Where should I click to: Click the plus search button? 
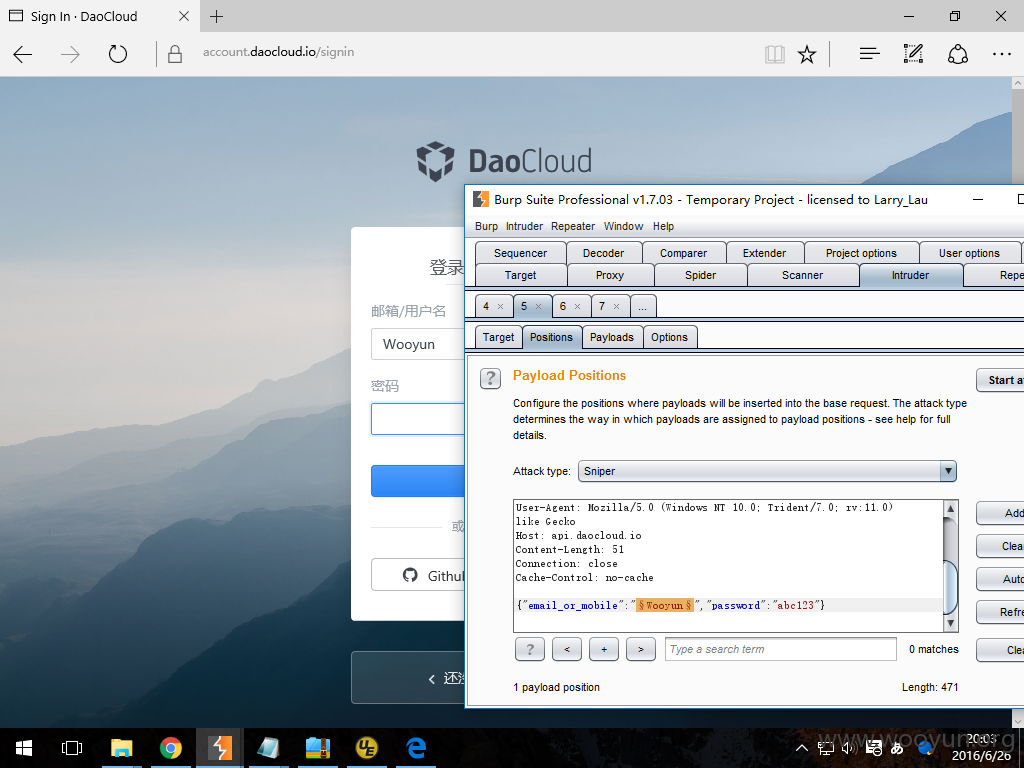coord(604,649)
